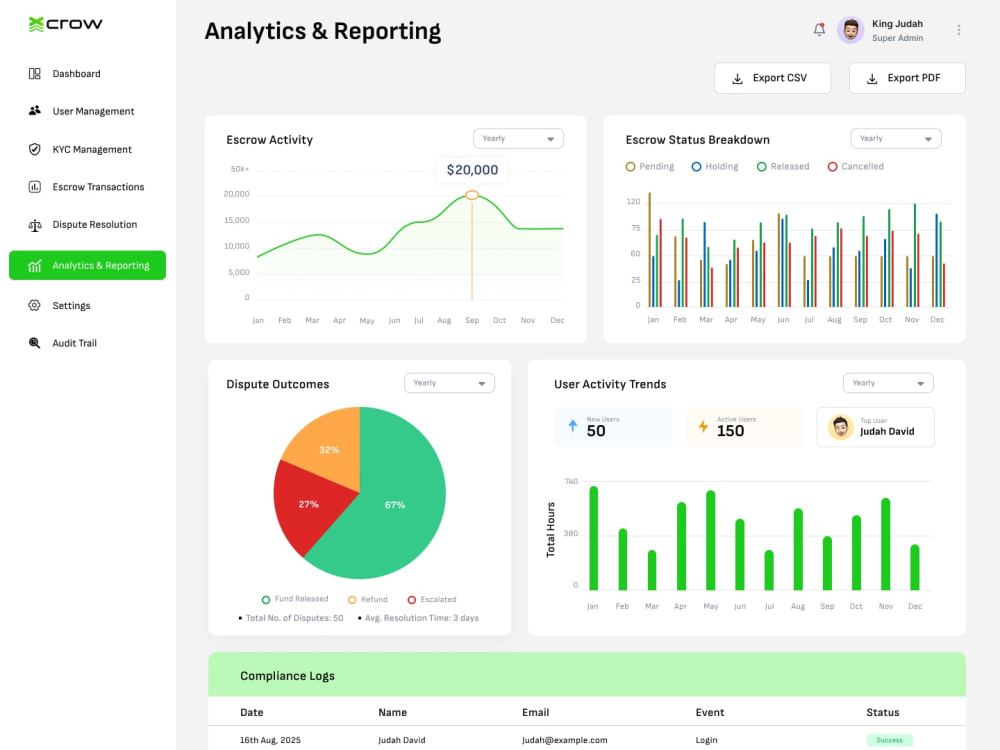Click the May bar in User Activity Trends
This screenshot has width=1000, height=750.
pos(710,540)
